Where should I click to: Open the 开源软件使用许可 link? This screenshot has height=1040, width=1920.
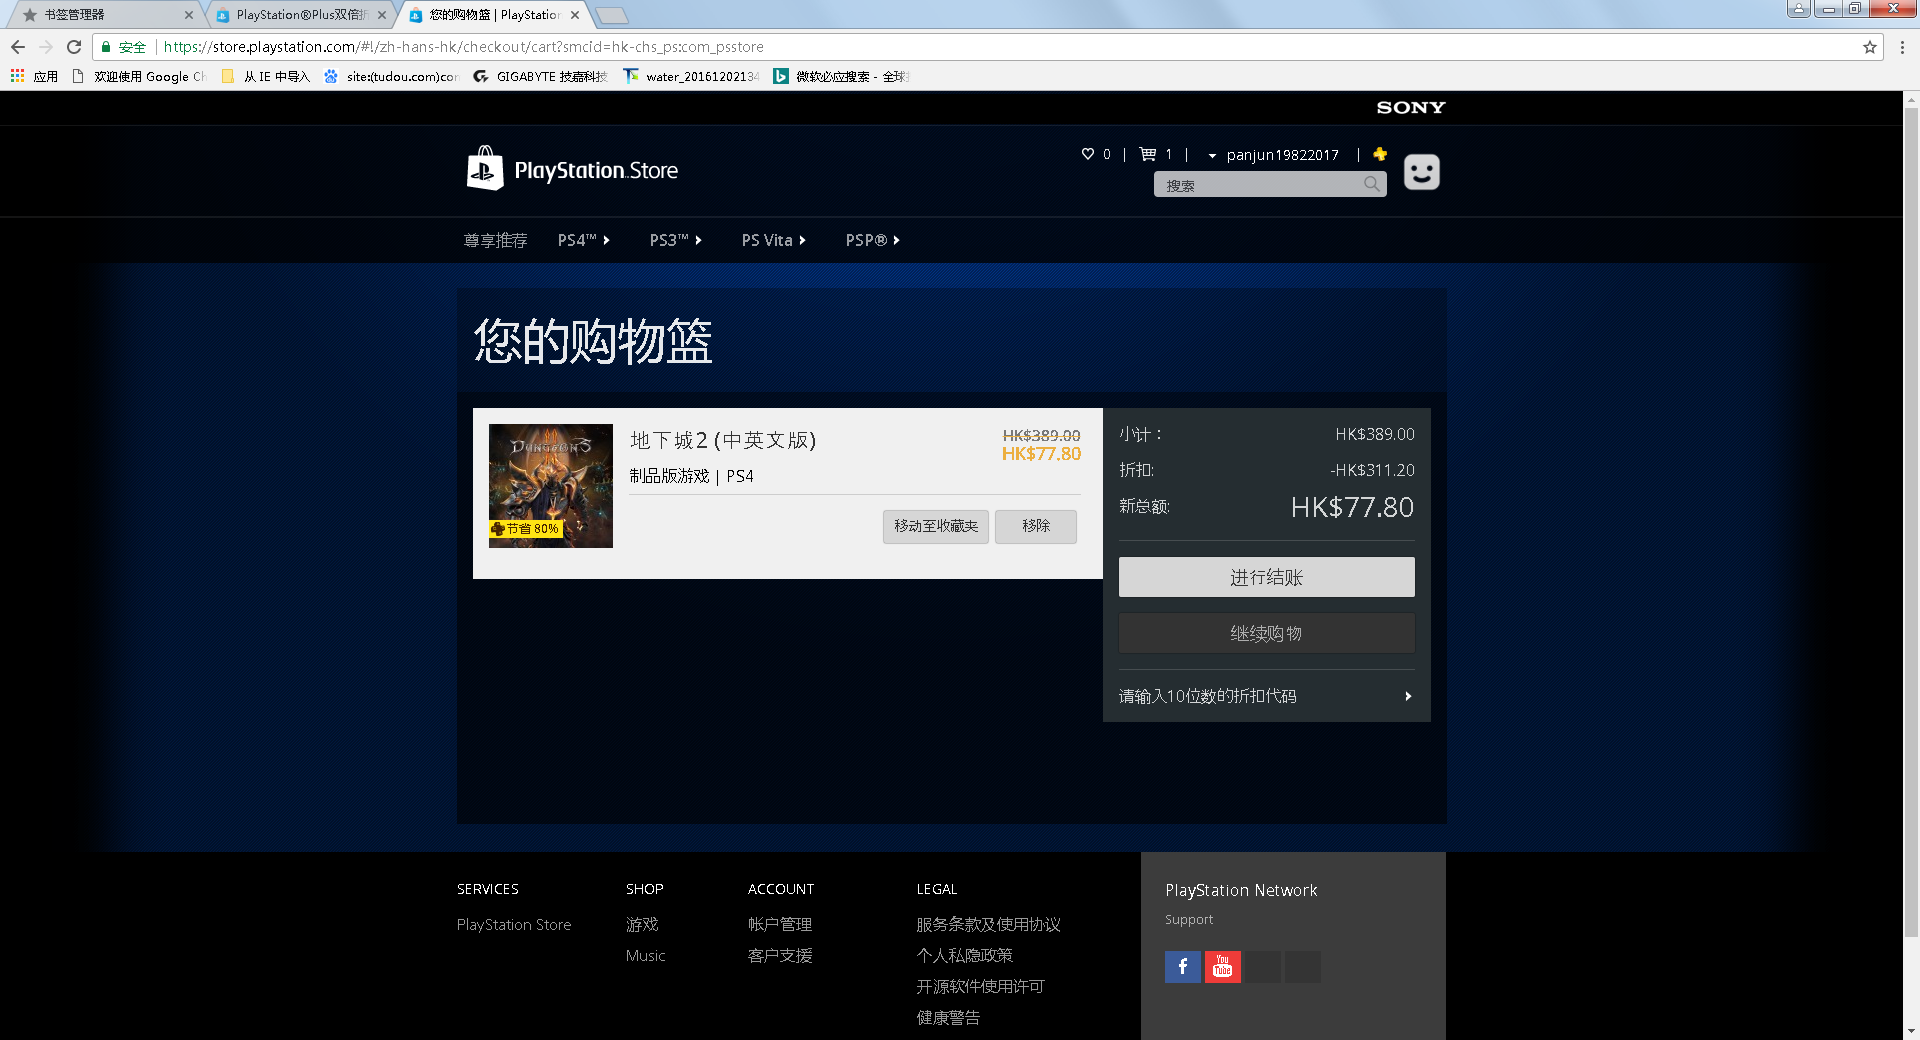pyautogui.click(x=980, y=987)
